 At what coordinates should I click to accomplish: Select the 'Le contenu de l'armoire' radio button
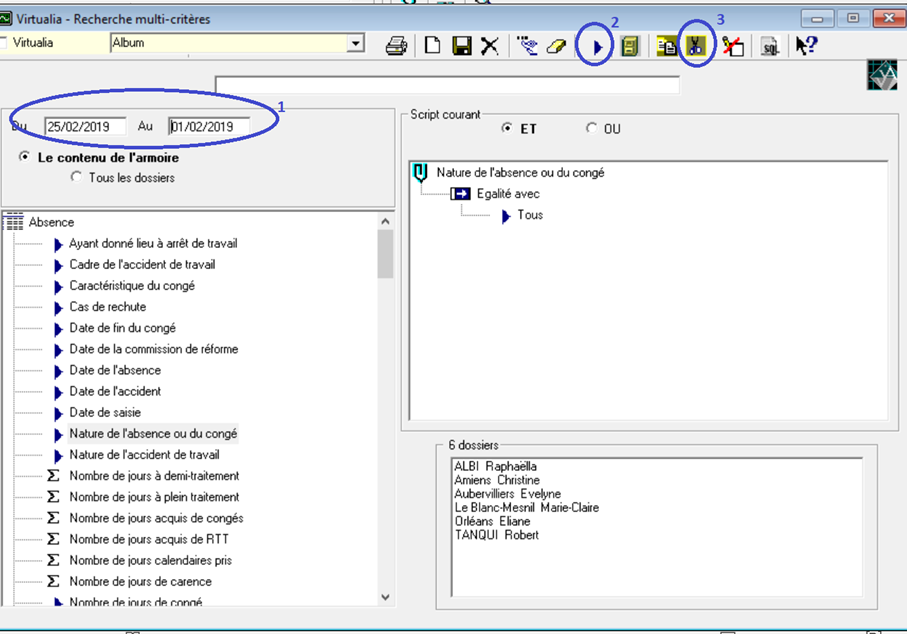click(25, 157)
